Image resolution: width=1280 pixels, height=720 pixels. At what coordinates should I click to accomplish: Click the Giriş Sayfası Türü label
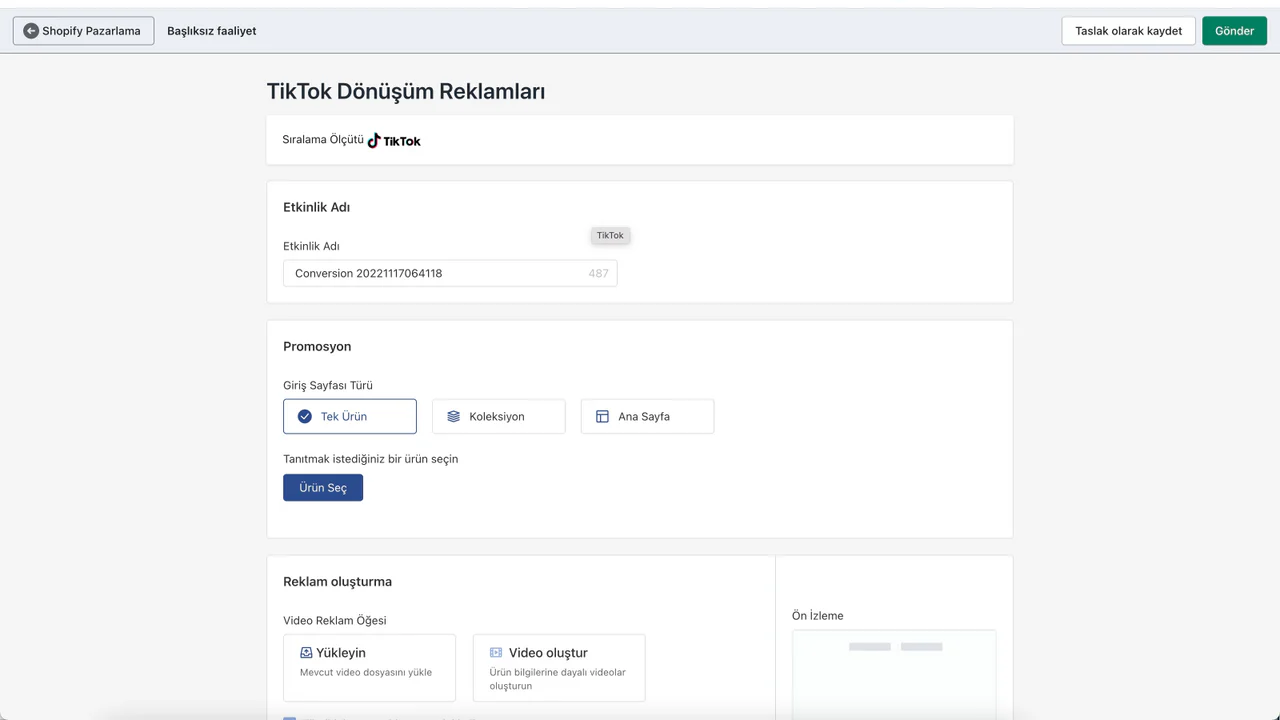(328, 385)
